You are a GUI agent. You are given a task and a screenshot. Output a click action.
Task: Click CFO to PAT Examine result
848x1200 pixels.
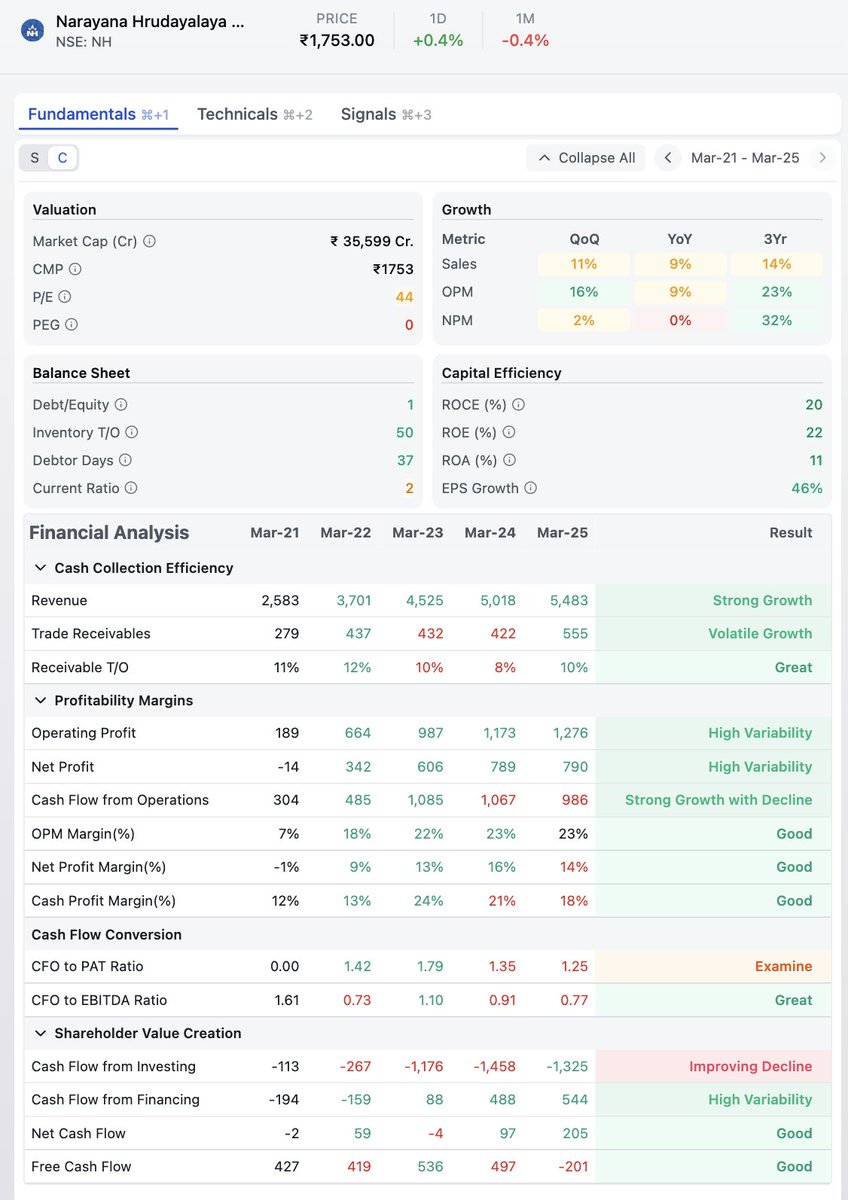783,967
